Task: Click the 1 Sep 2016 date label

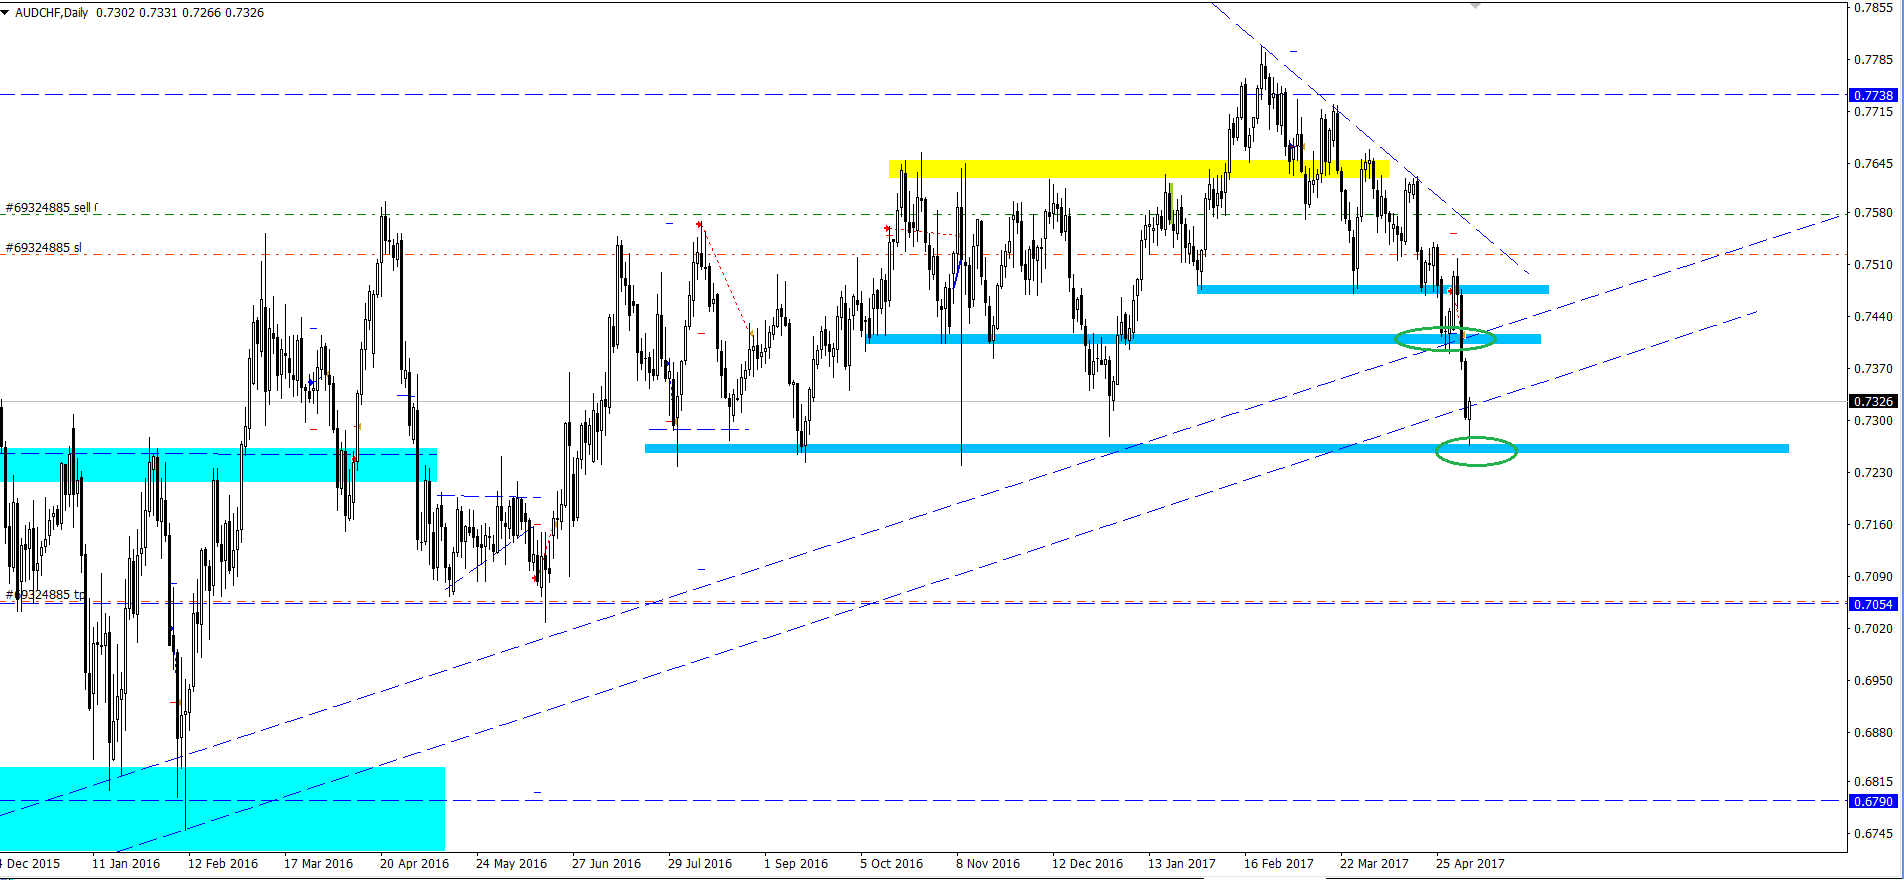Action: point(796,863)
